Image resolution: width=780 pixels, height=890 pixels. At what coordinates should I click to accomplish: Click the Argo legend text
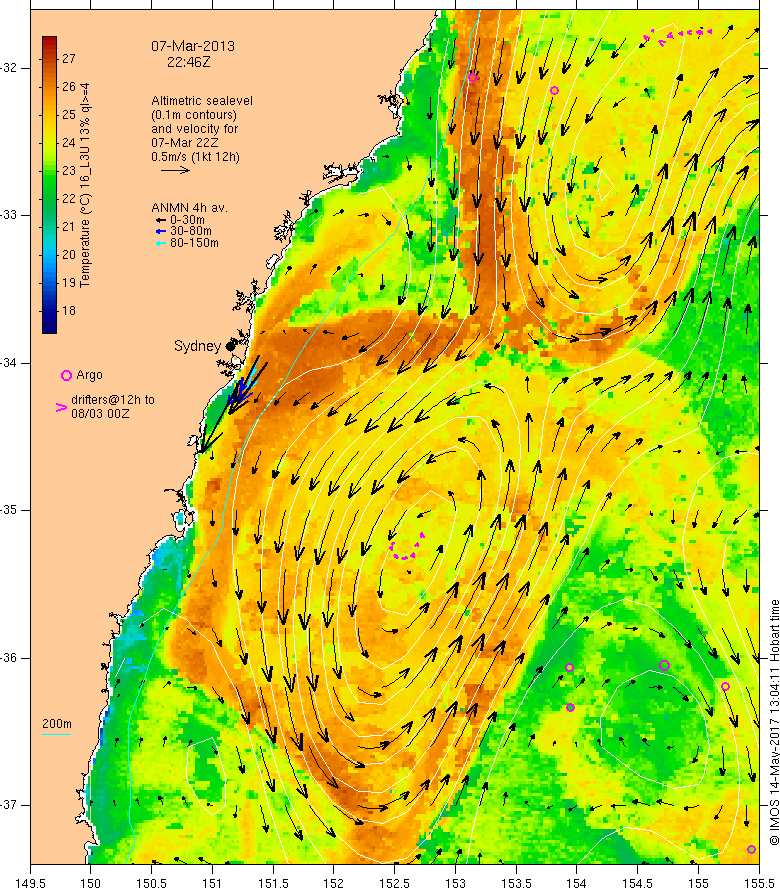point(89,375)
